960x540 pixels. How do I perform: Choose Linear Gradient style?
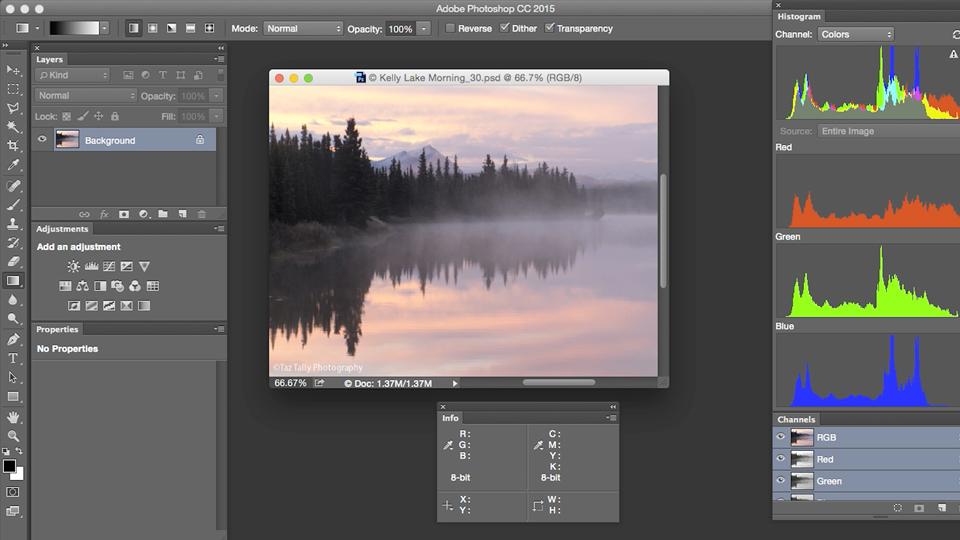point(133,28)
